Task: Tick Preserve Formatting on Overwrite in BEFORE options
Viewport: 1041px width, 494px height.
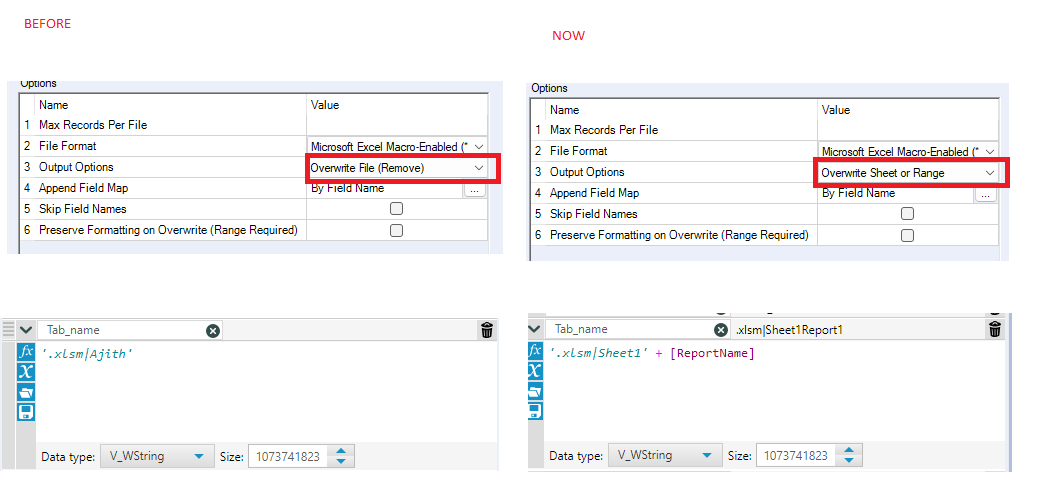Action: 397,230
